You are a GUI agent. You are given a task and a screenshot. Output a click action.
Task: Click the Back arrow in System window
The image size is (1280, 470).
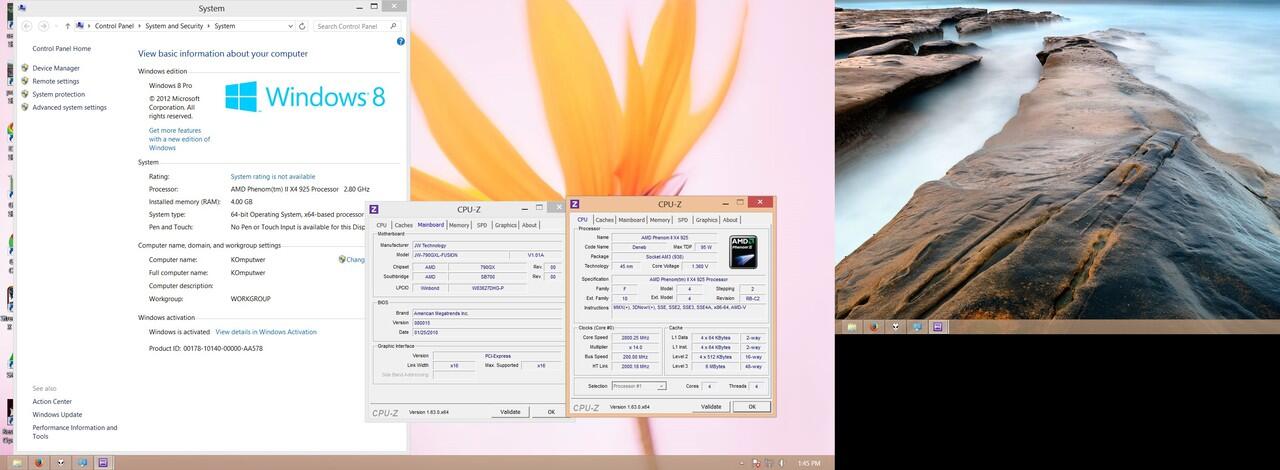pyautogui.click(x=26, y=26)
